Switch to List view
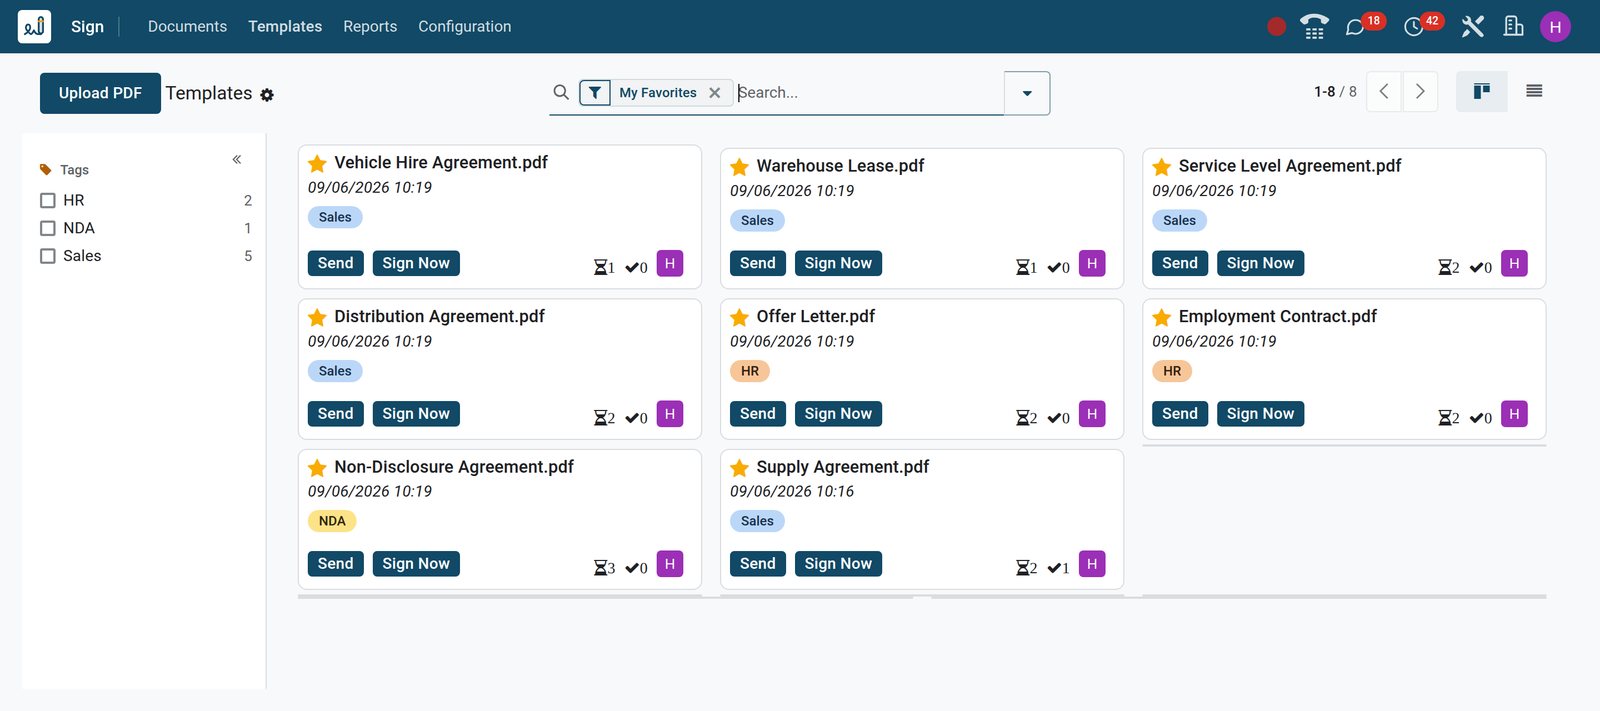Viewport: 1600px width, 711px height. [1534, 91]
